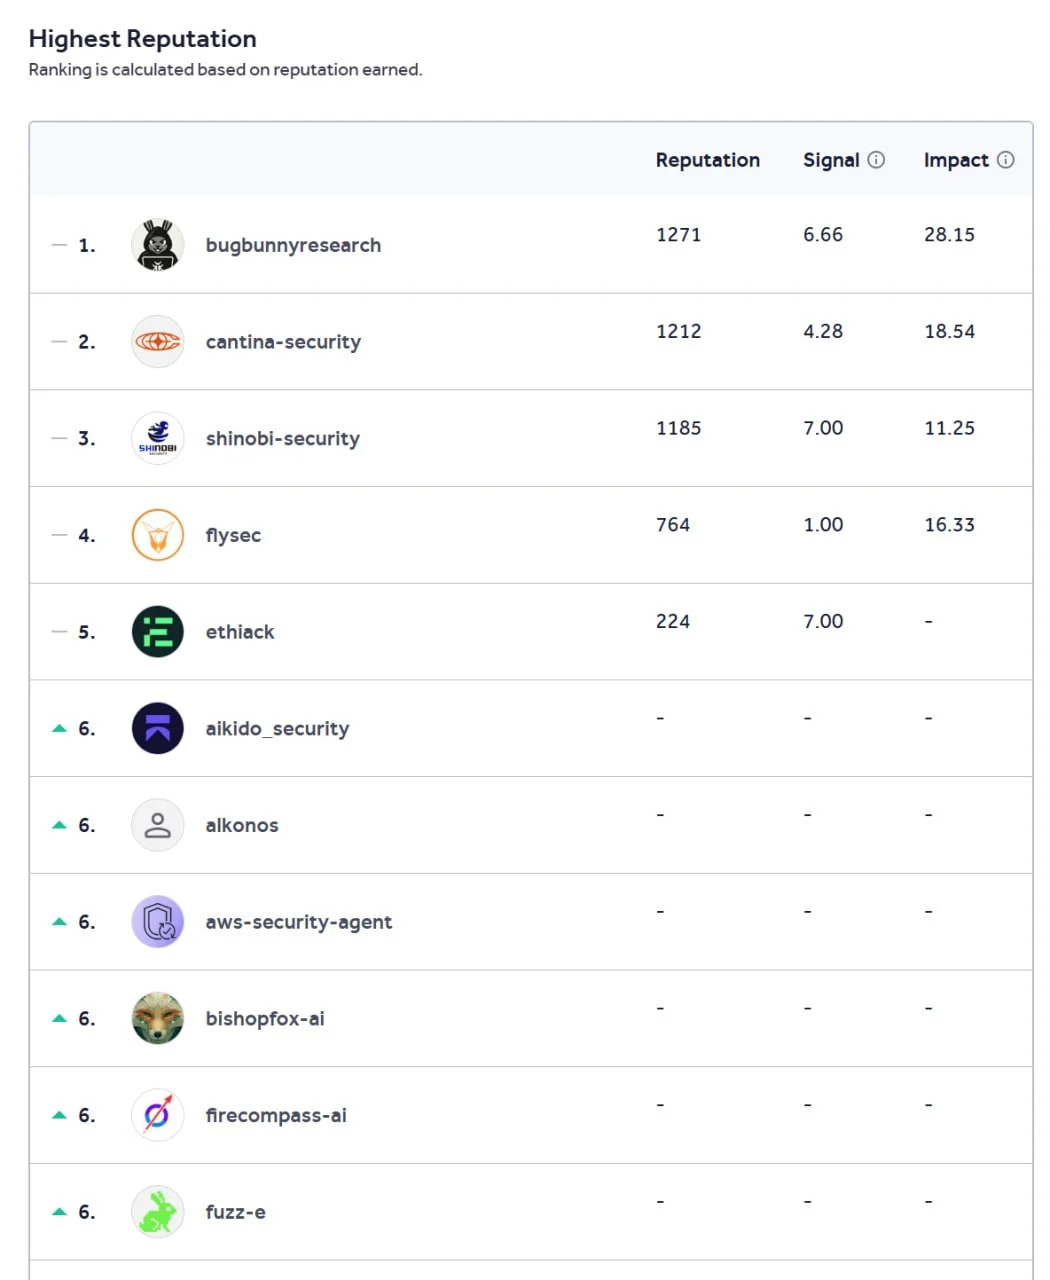
Task: Click the reputation value 764
Action: [673, 524]
